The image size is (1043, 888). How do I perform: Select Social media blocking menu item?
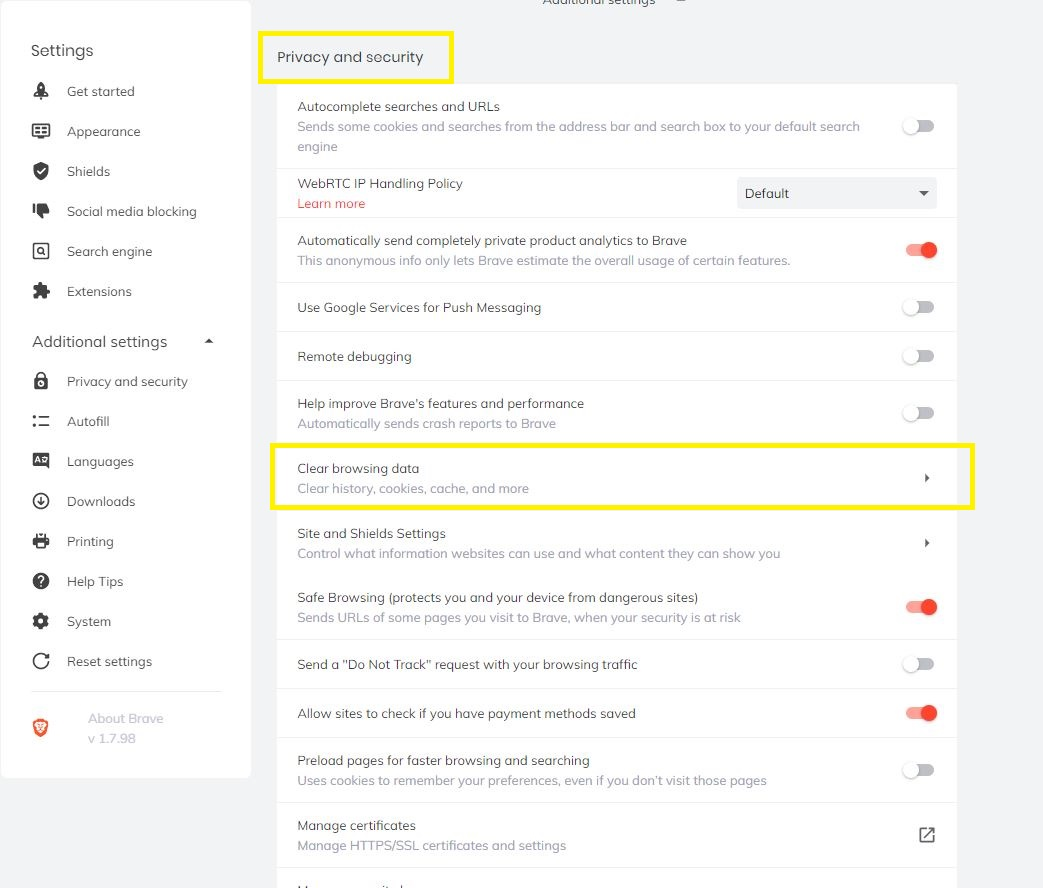tap(132, 212)
